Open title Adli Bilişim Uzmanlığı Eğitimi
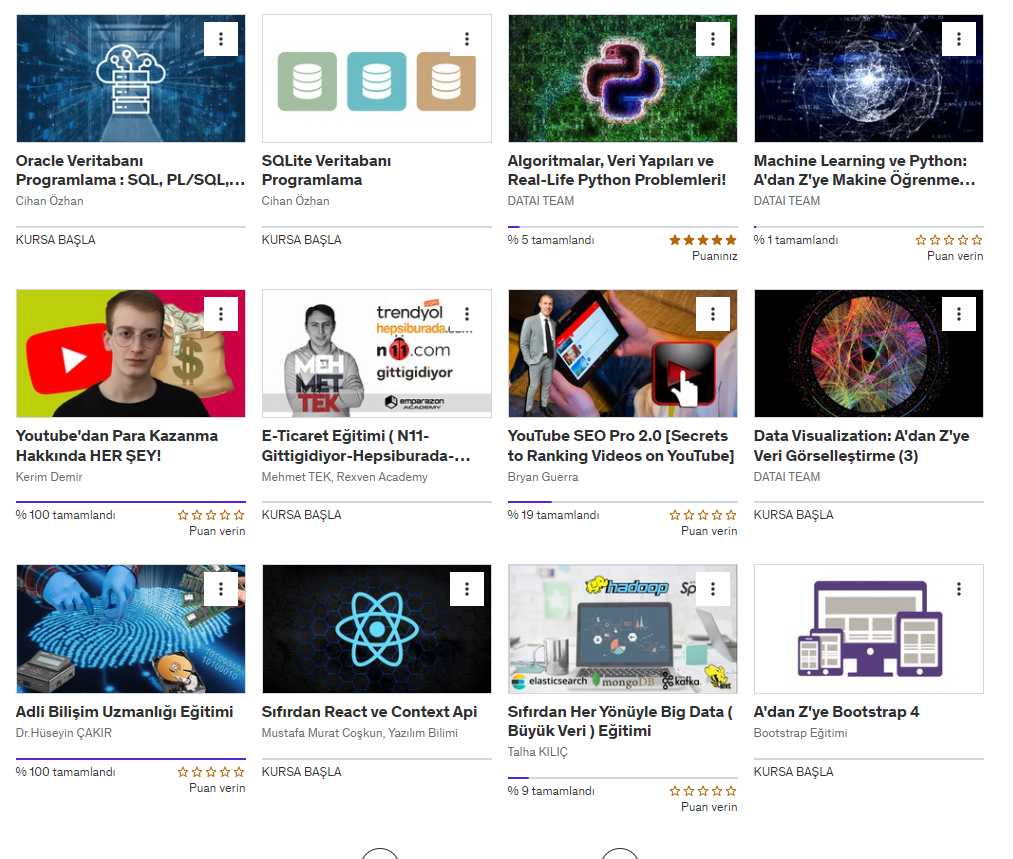Image resolution: width=1013 pixels, height=859 pixels. (124, 712)
